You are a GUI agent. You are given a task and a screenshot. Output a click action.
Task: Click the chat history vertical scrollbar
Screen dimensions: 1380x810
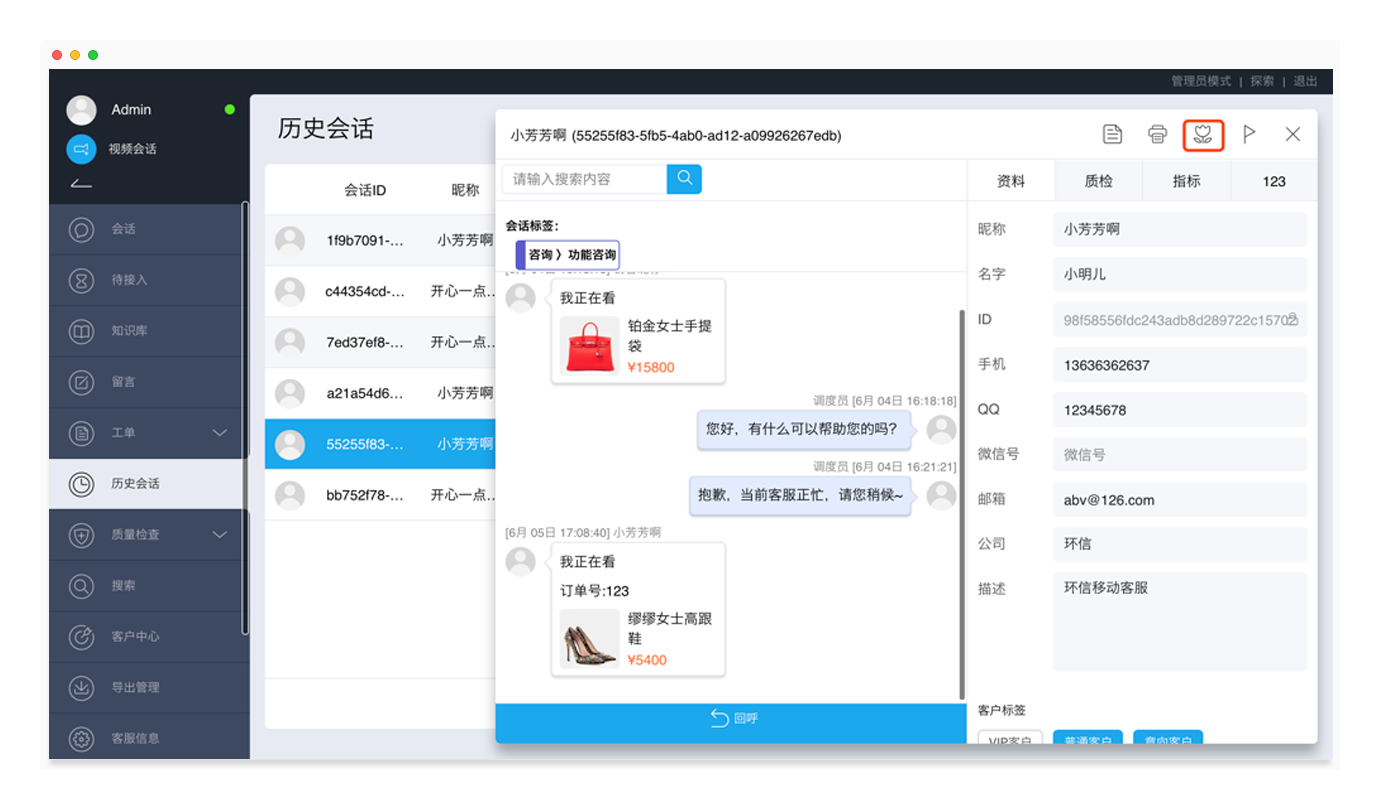[961, 500]
